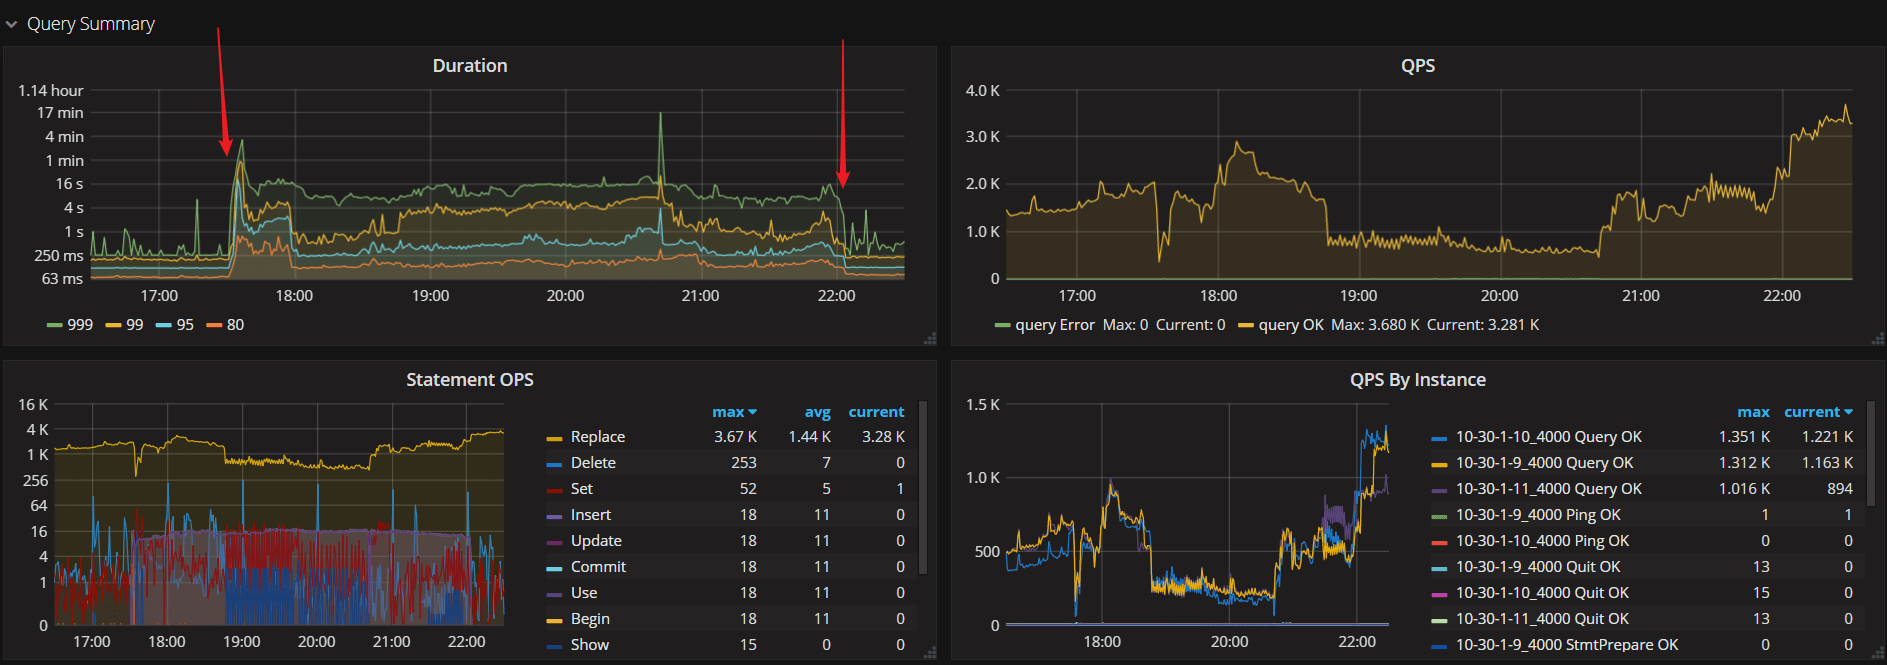Viewport: 1887px width, 665px height.
Task: Click the orange line icon beside 80
Action: click(214, 326)
